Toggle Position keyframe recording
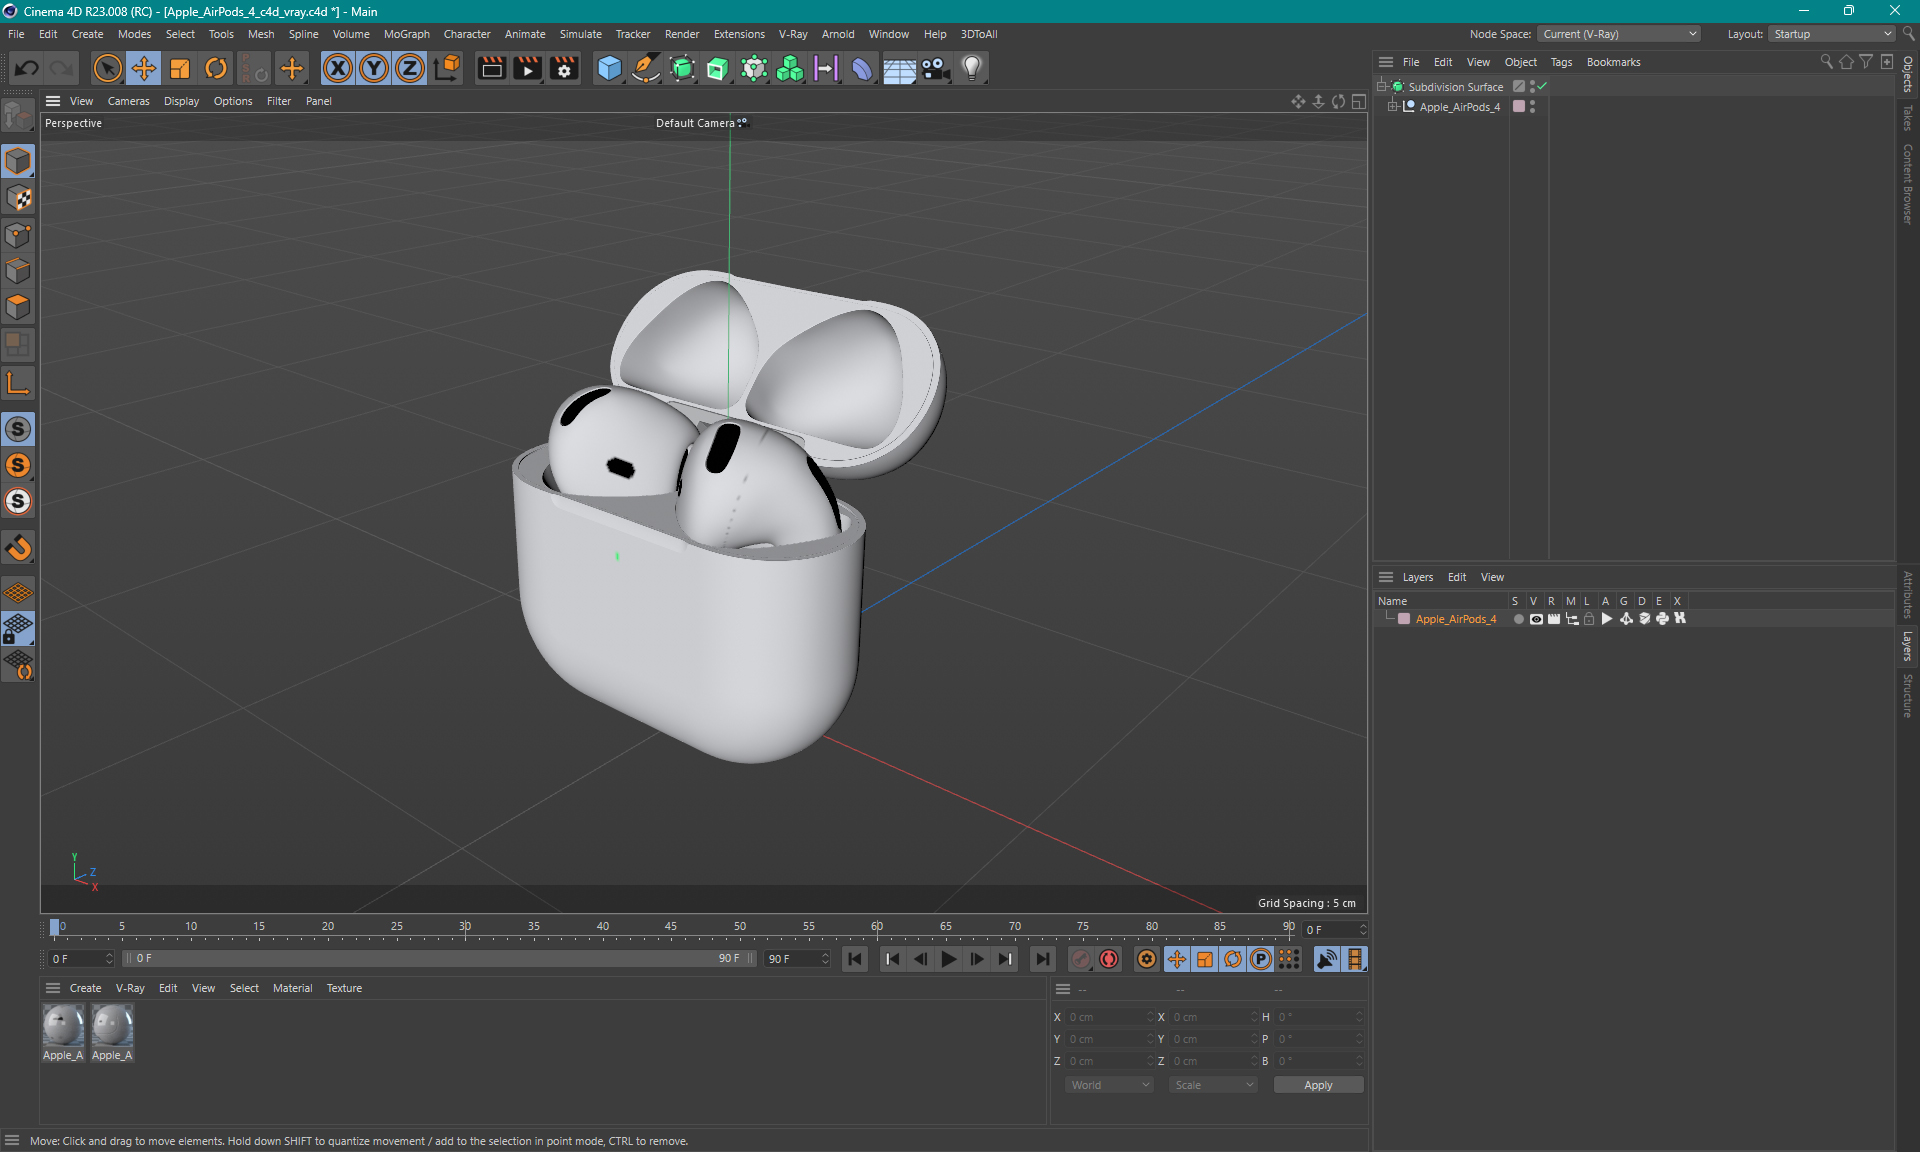1920x1152 pixels. [x=1177, y=959]
